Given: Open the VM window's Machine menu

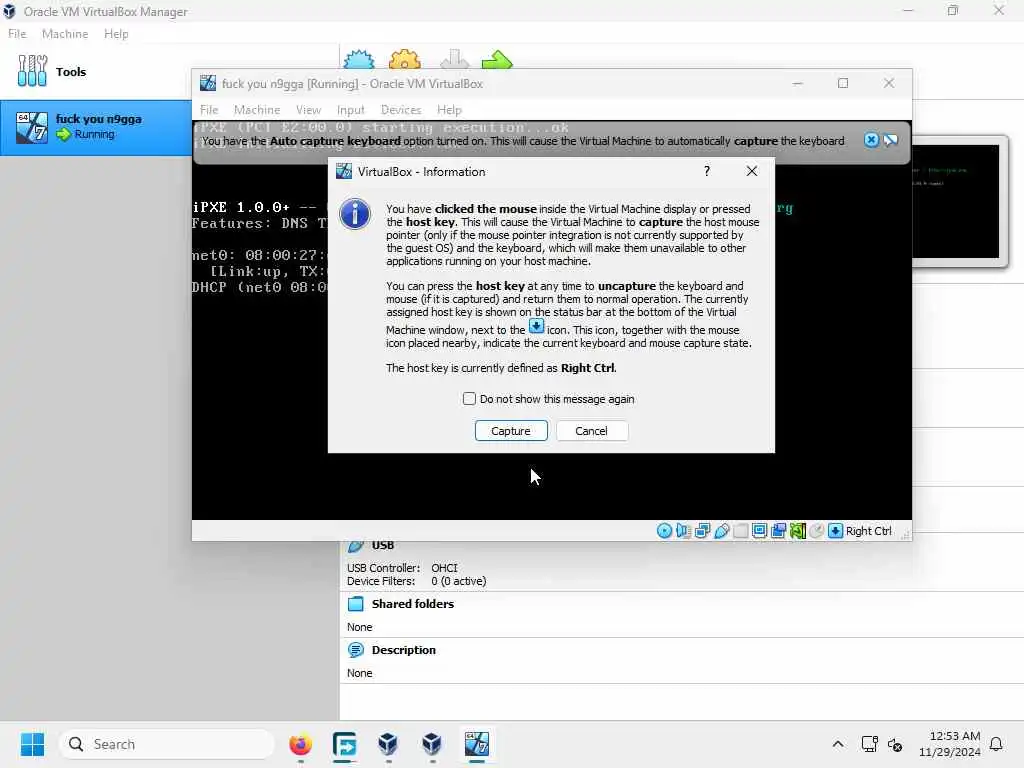Looking at the screenshot, I should pos(257,110).
